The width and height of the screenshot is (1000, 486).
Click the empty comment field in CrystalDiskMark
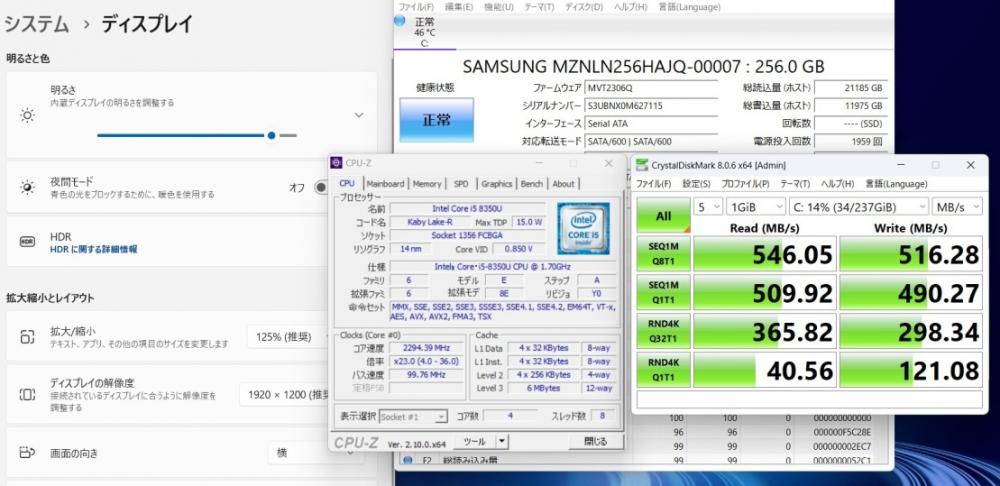pos(809,399)
